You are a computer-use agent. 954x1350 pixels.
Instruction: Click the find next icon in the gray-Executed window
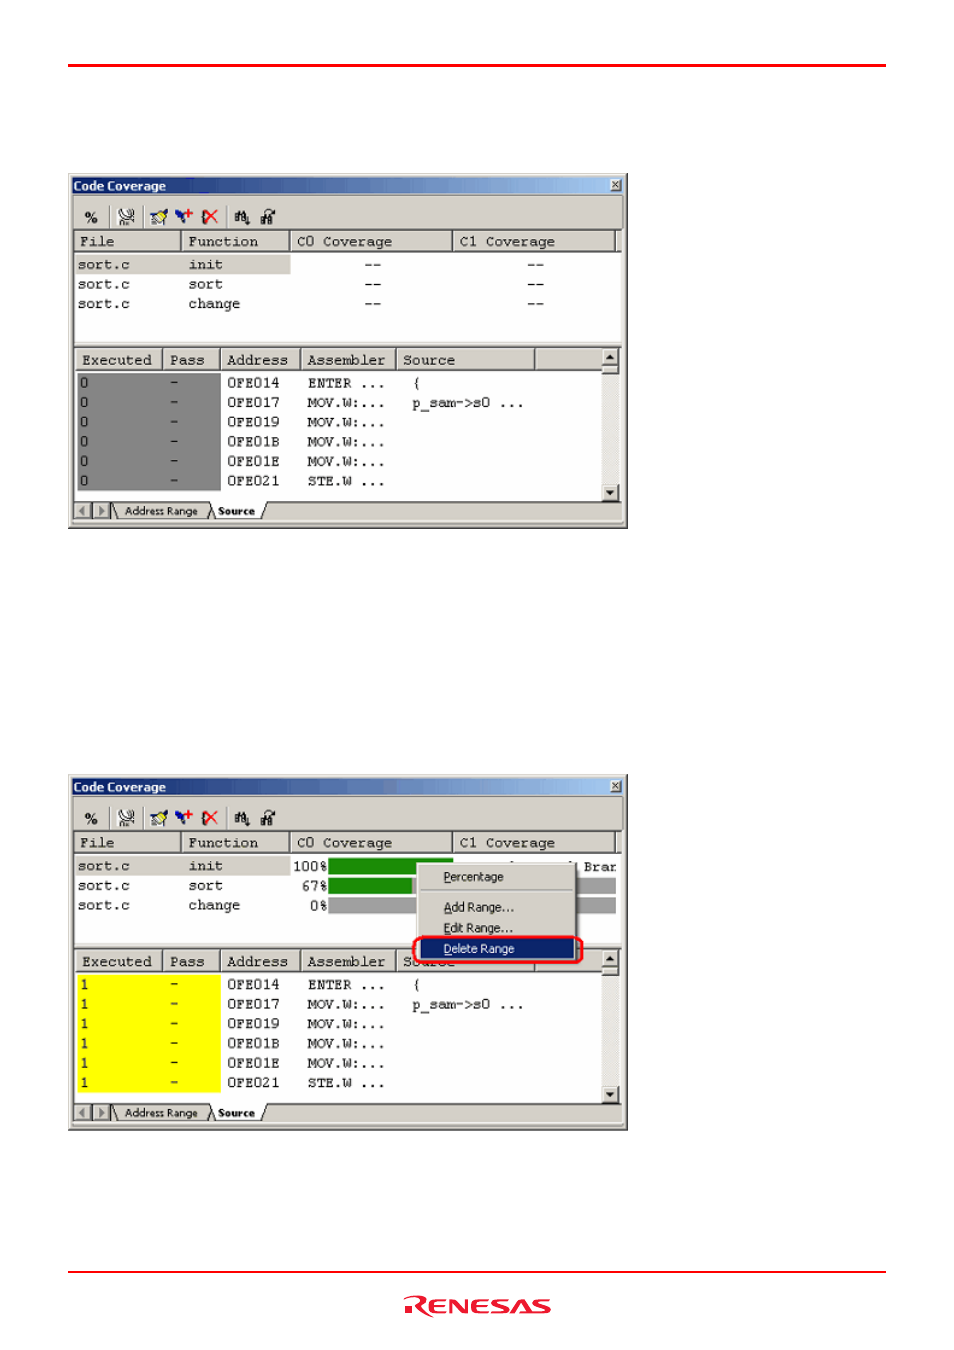click(x=267, y=217)
